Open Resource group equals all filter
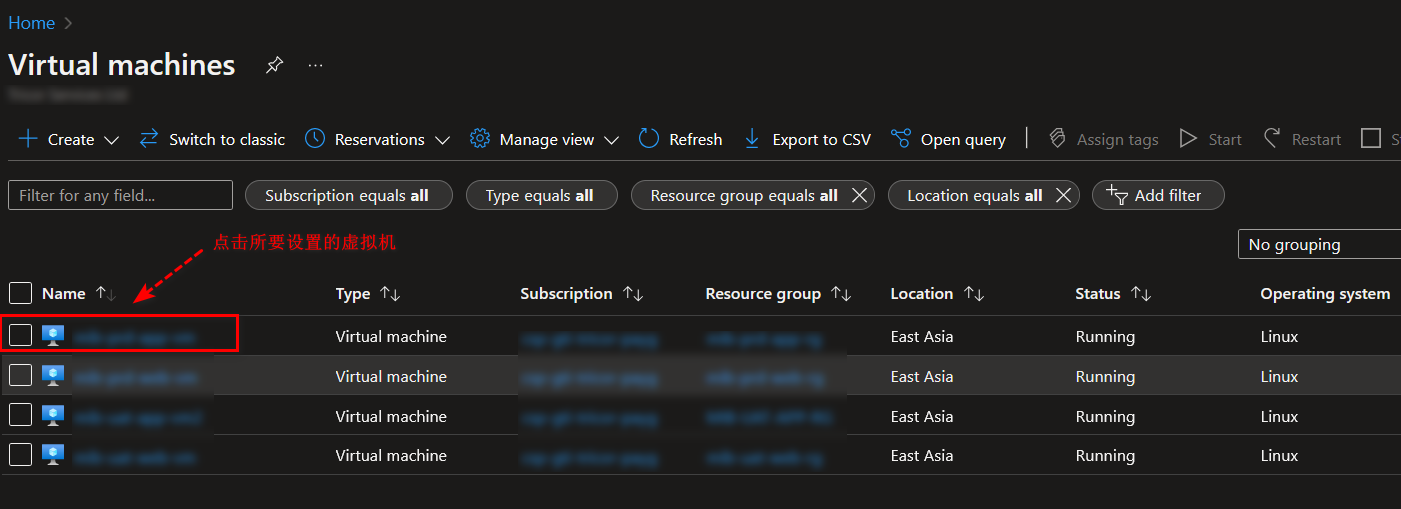The image size is (1401, 509). point(744,196)
